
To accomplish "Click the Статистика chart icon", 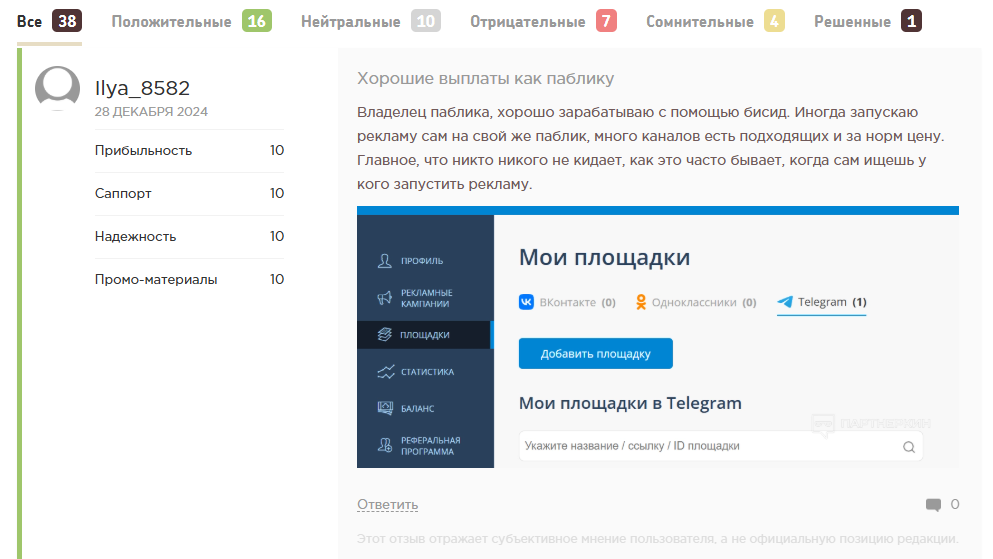I will (x=384, y=372).
